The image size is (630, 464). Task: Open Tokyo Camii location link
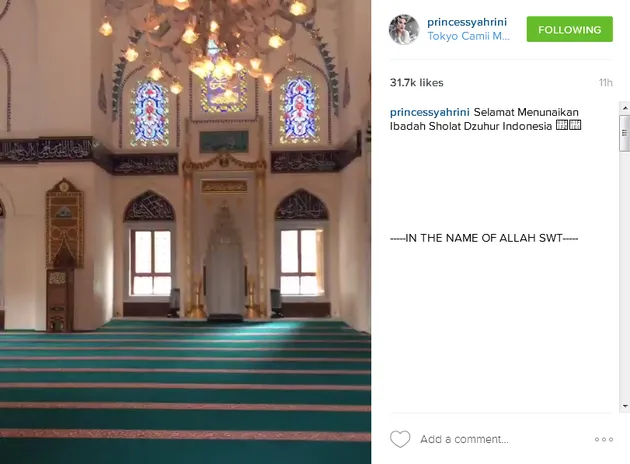pyautogui.click(x=468, y=36)
